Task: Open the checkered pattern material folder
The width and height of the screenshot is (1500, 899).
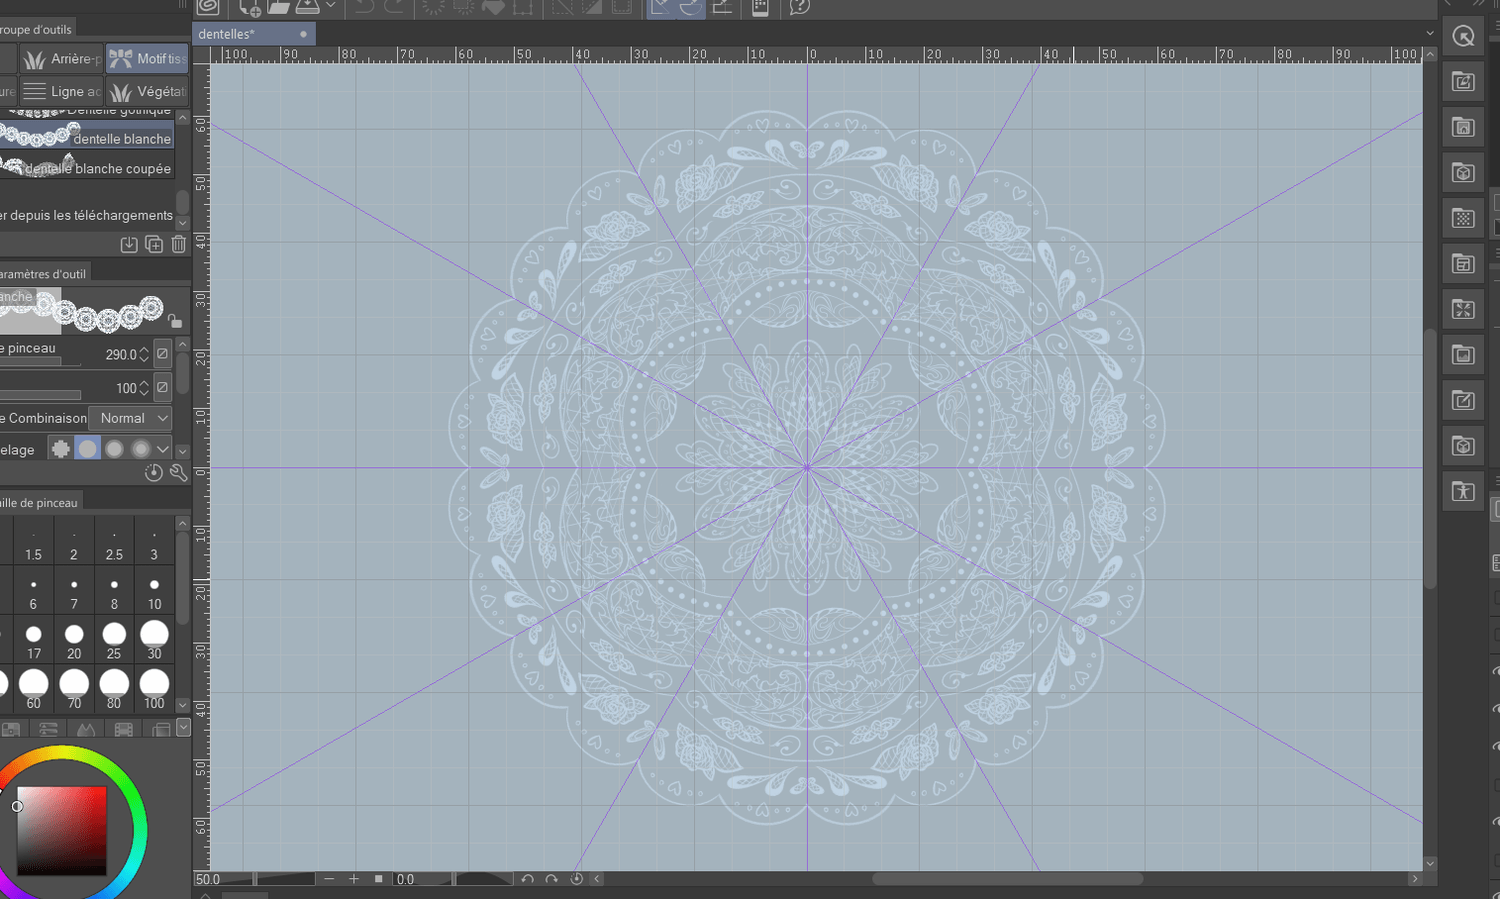Action: pyautogui.click(x=1463, y=218)
